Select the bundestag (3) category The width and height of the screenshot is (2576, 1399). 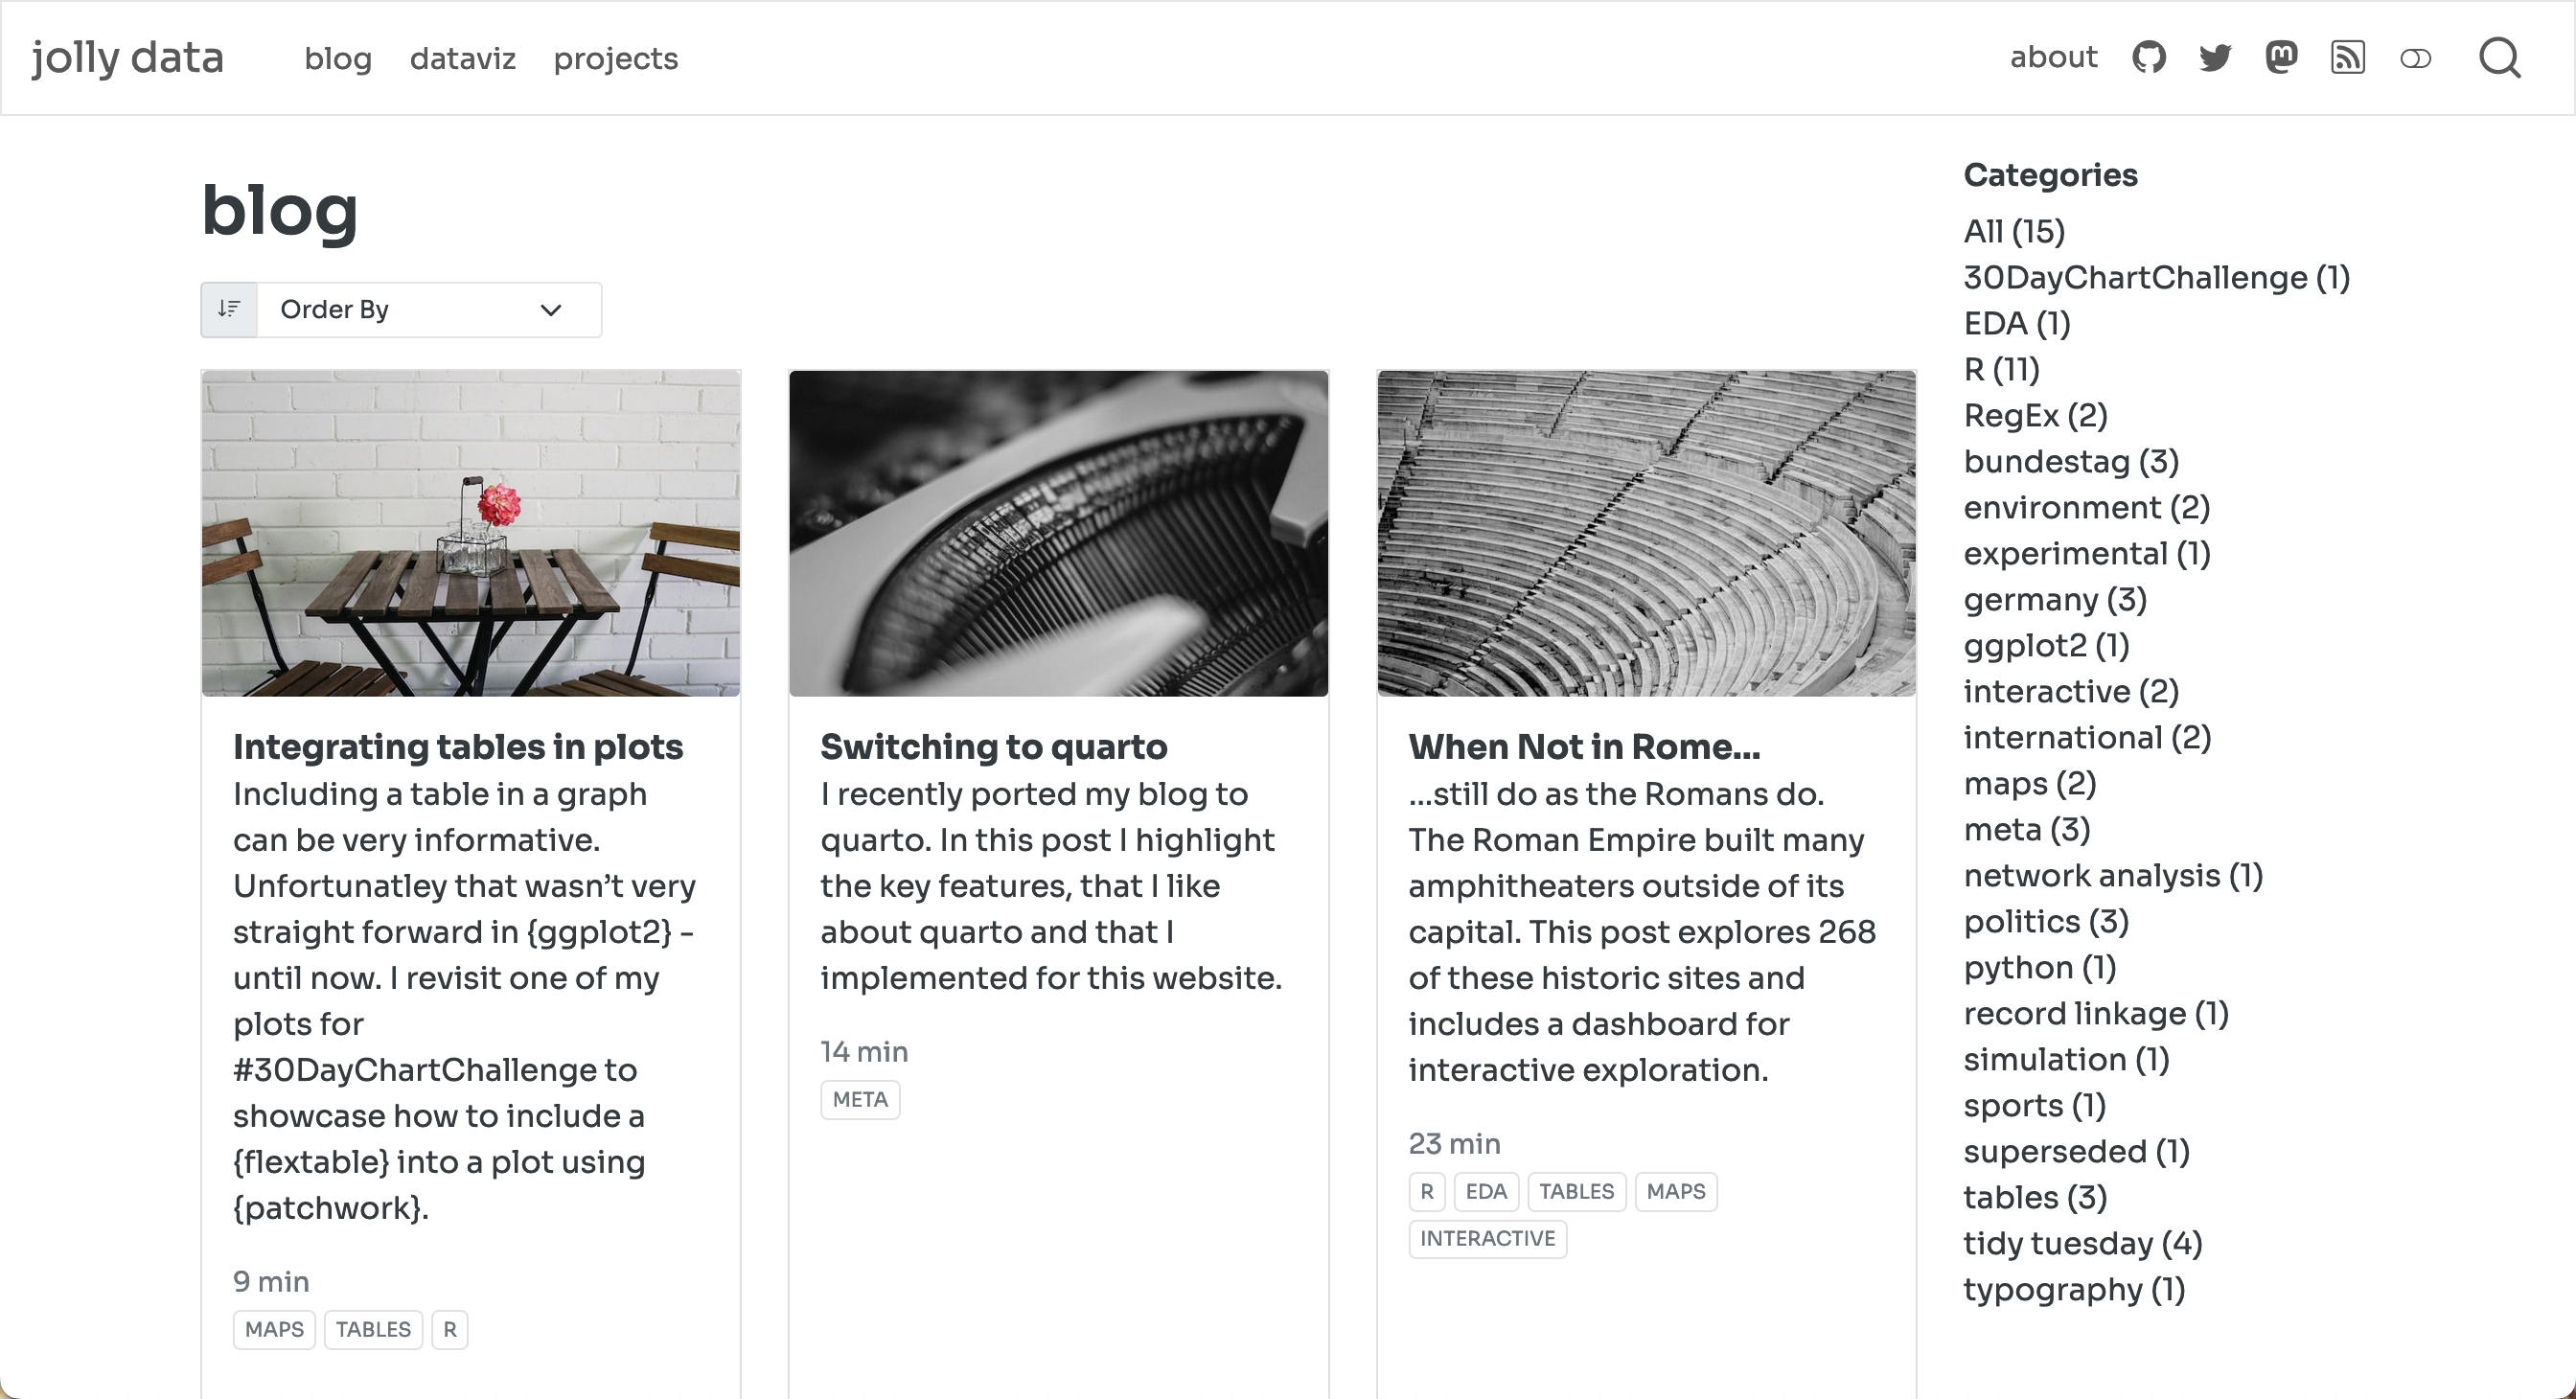(2070, 461)
